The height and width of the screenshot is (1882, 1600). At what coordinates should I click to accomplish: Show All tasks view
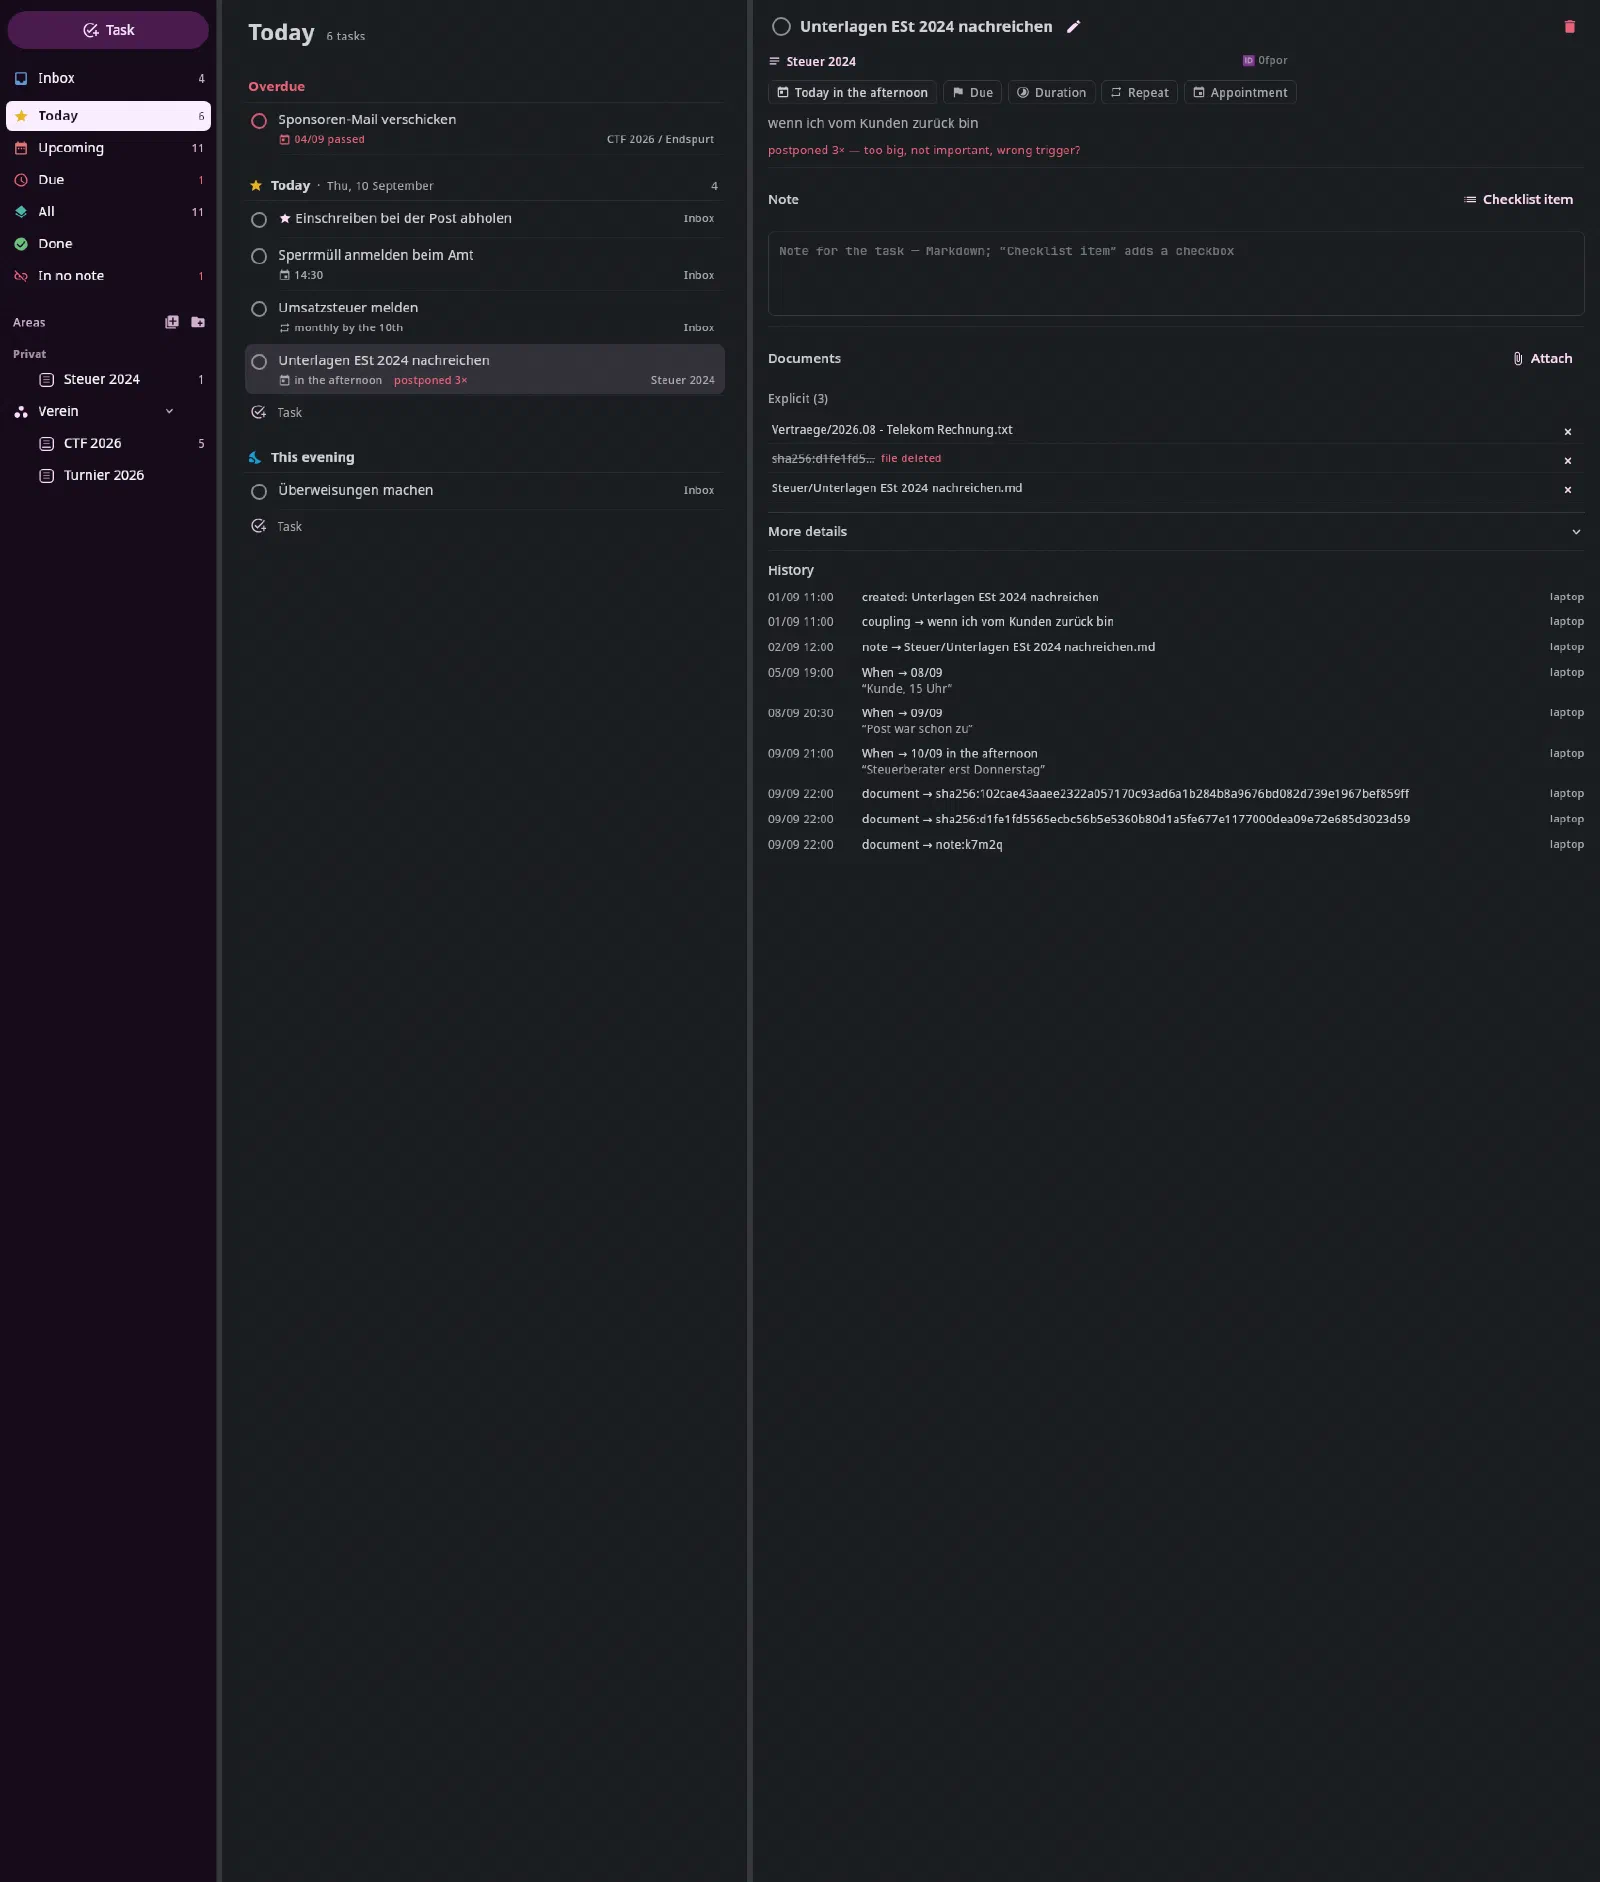tap(108, 212)
